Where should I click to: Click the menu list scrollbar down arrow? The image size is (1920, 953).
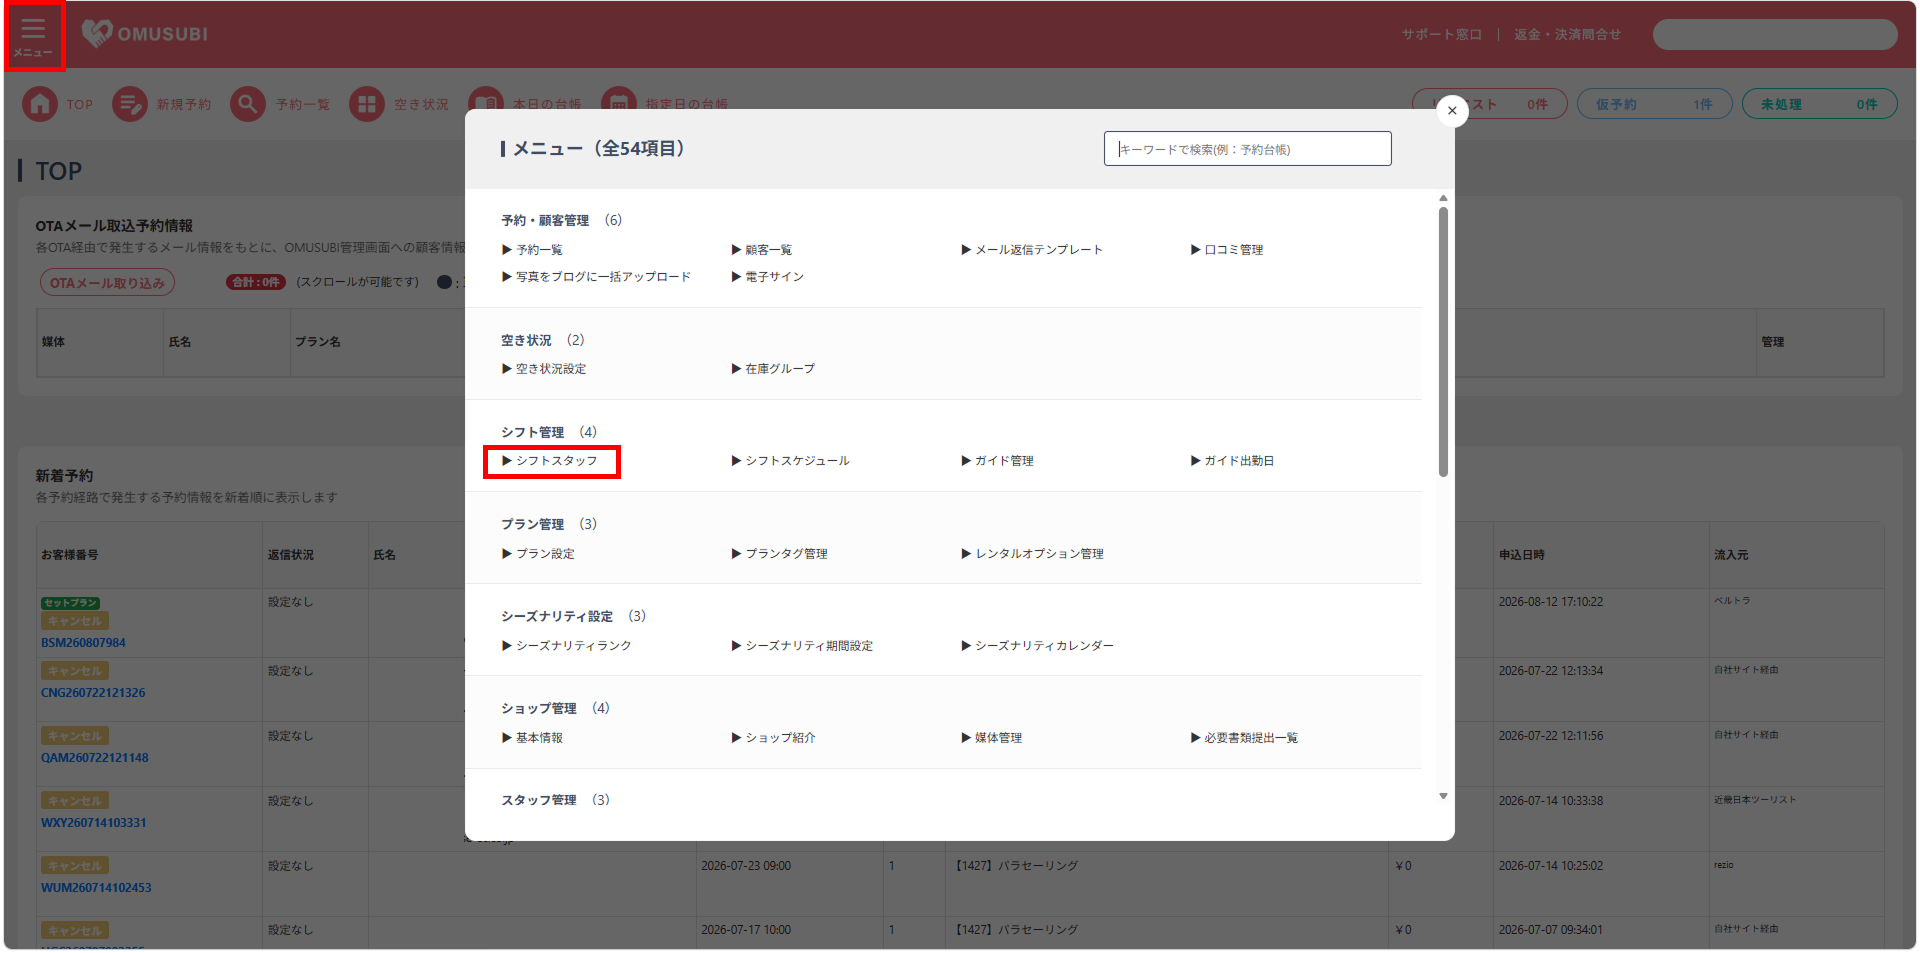click(1443, 796)
